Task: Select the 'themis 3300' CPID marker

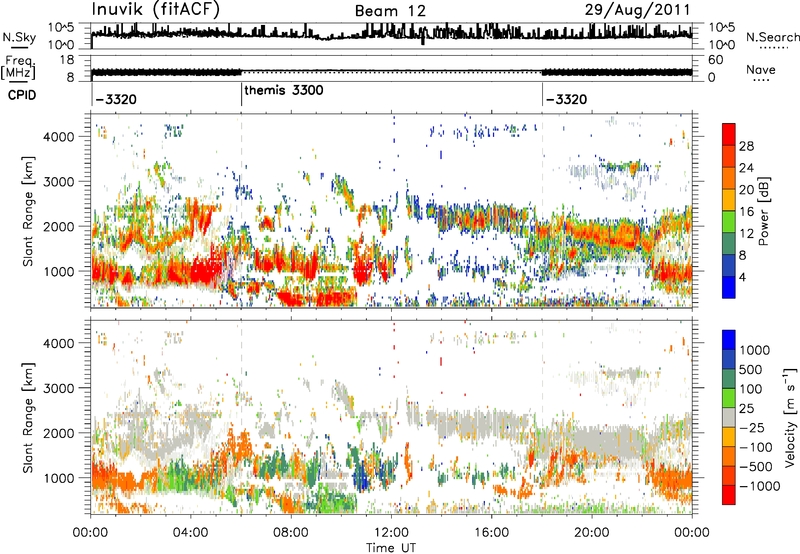Action: pyautogui.click(x=284, y=90)
